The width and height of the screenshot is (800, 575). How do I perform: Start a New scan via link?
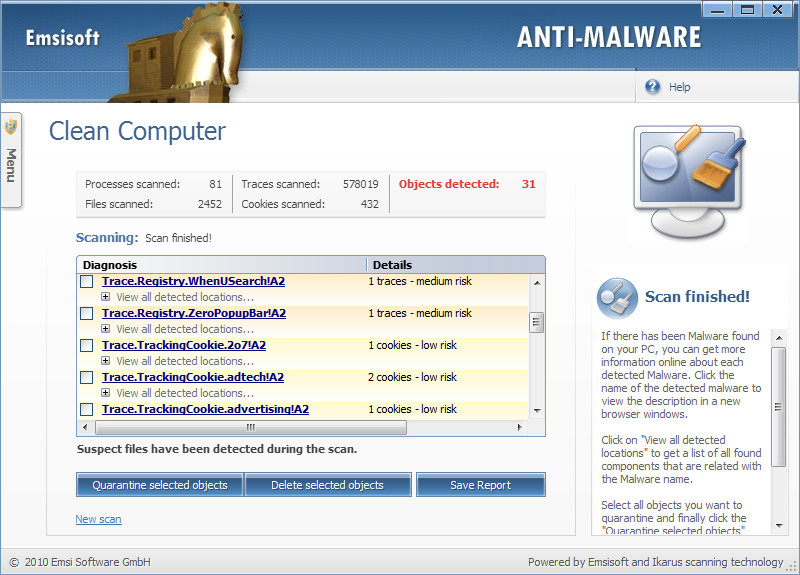98,519
